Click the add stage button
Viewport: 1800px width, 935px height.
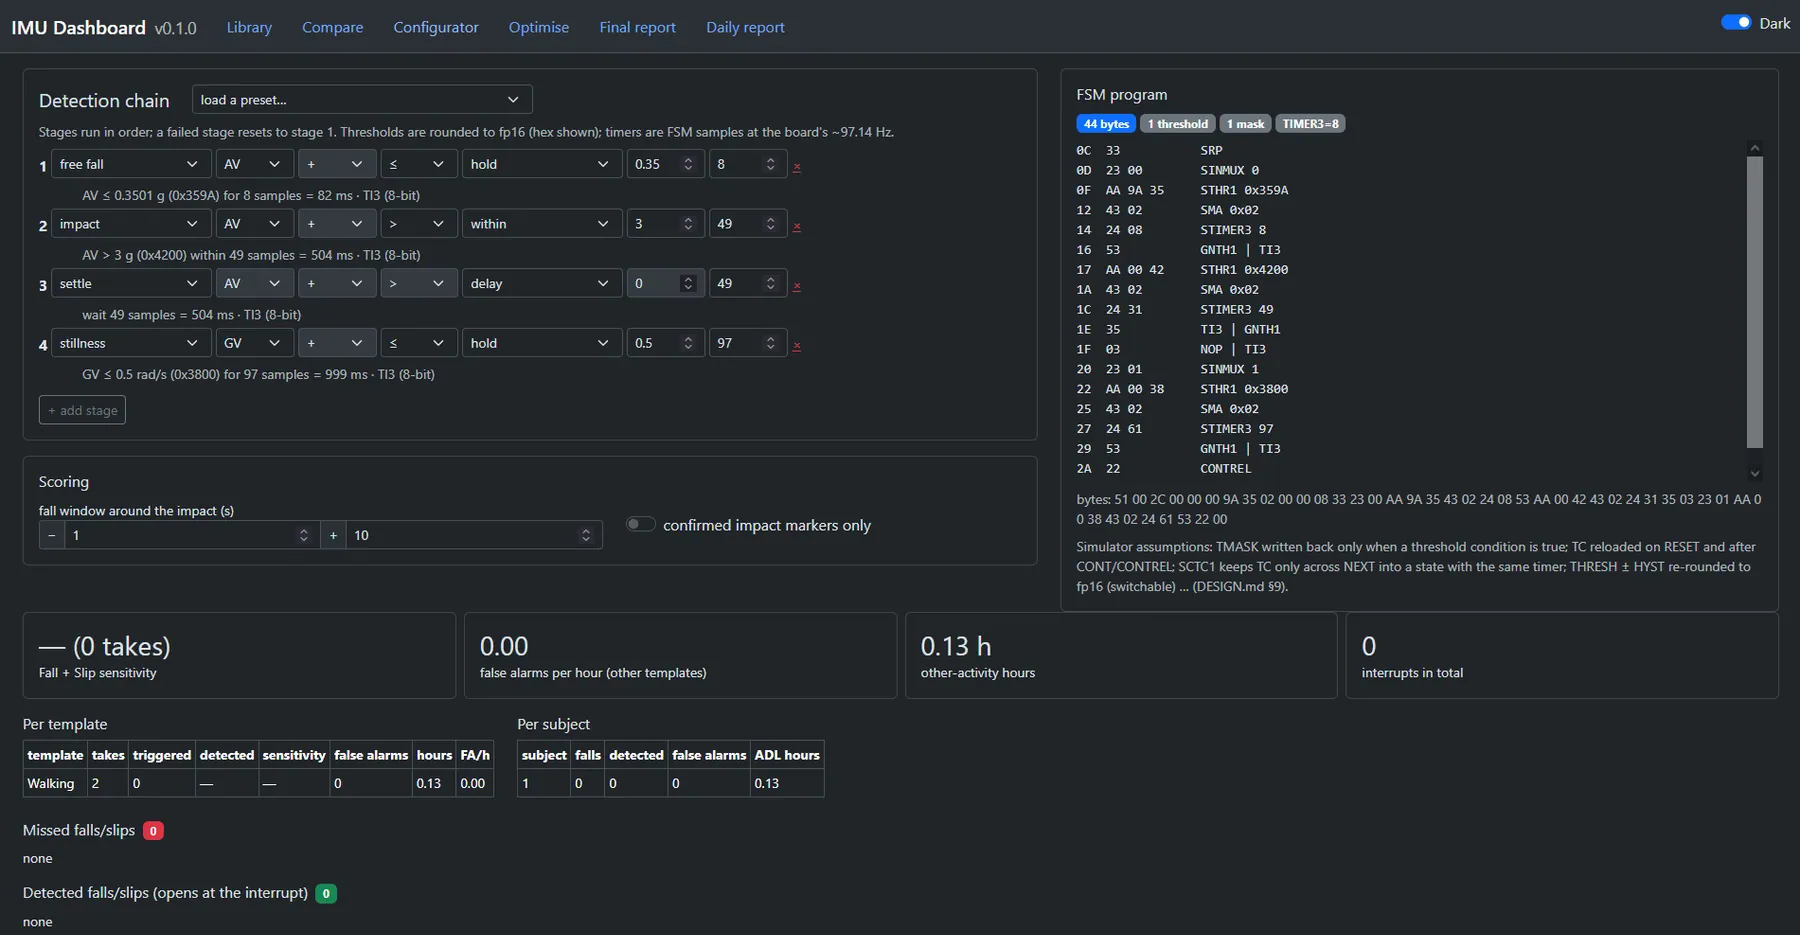tap(82, 410)
